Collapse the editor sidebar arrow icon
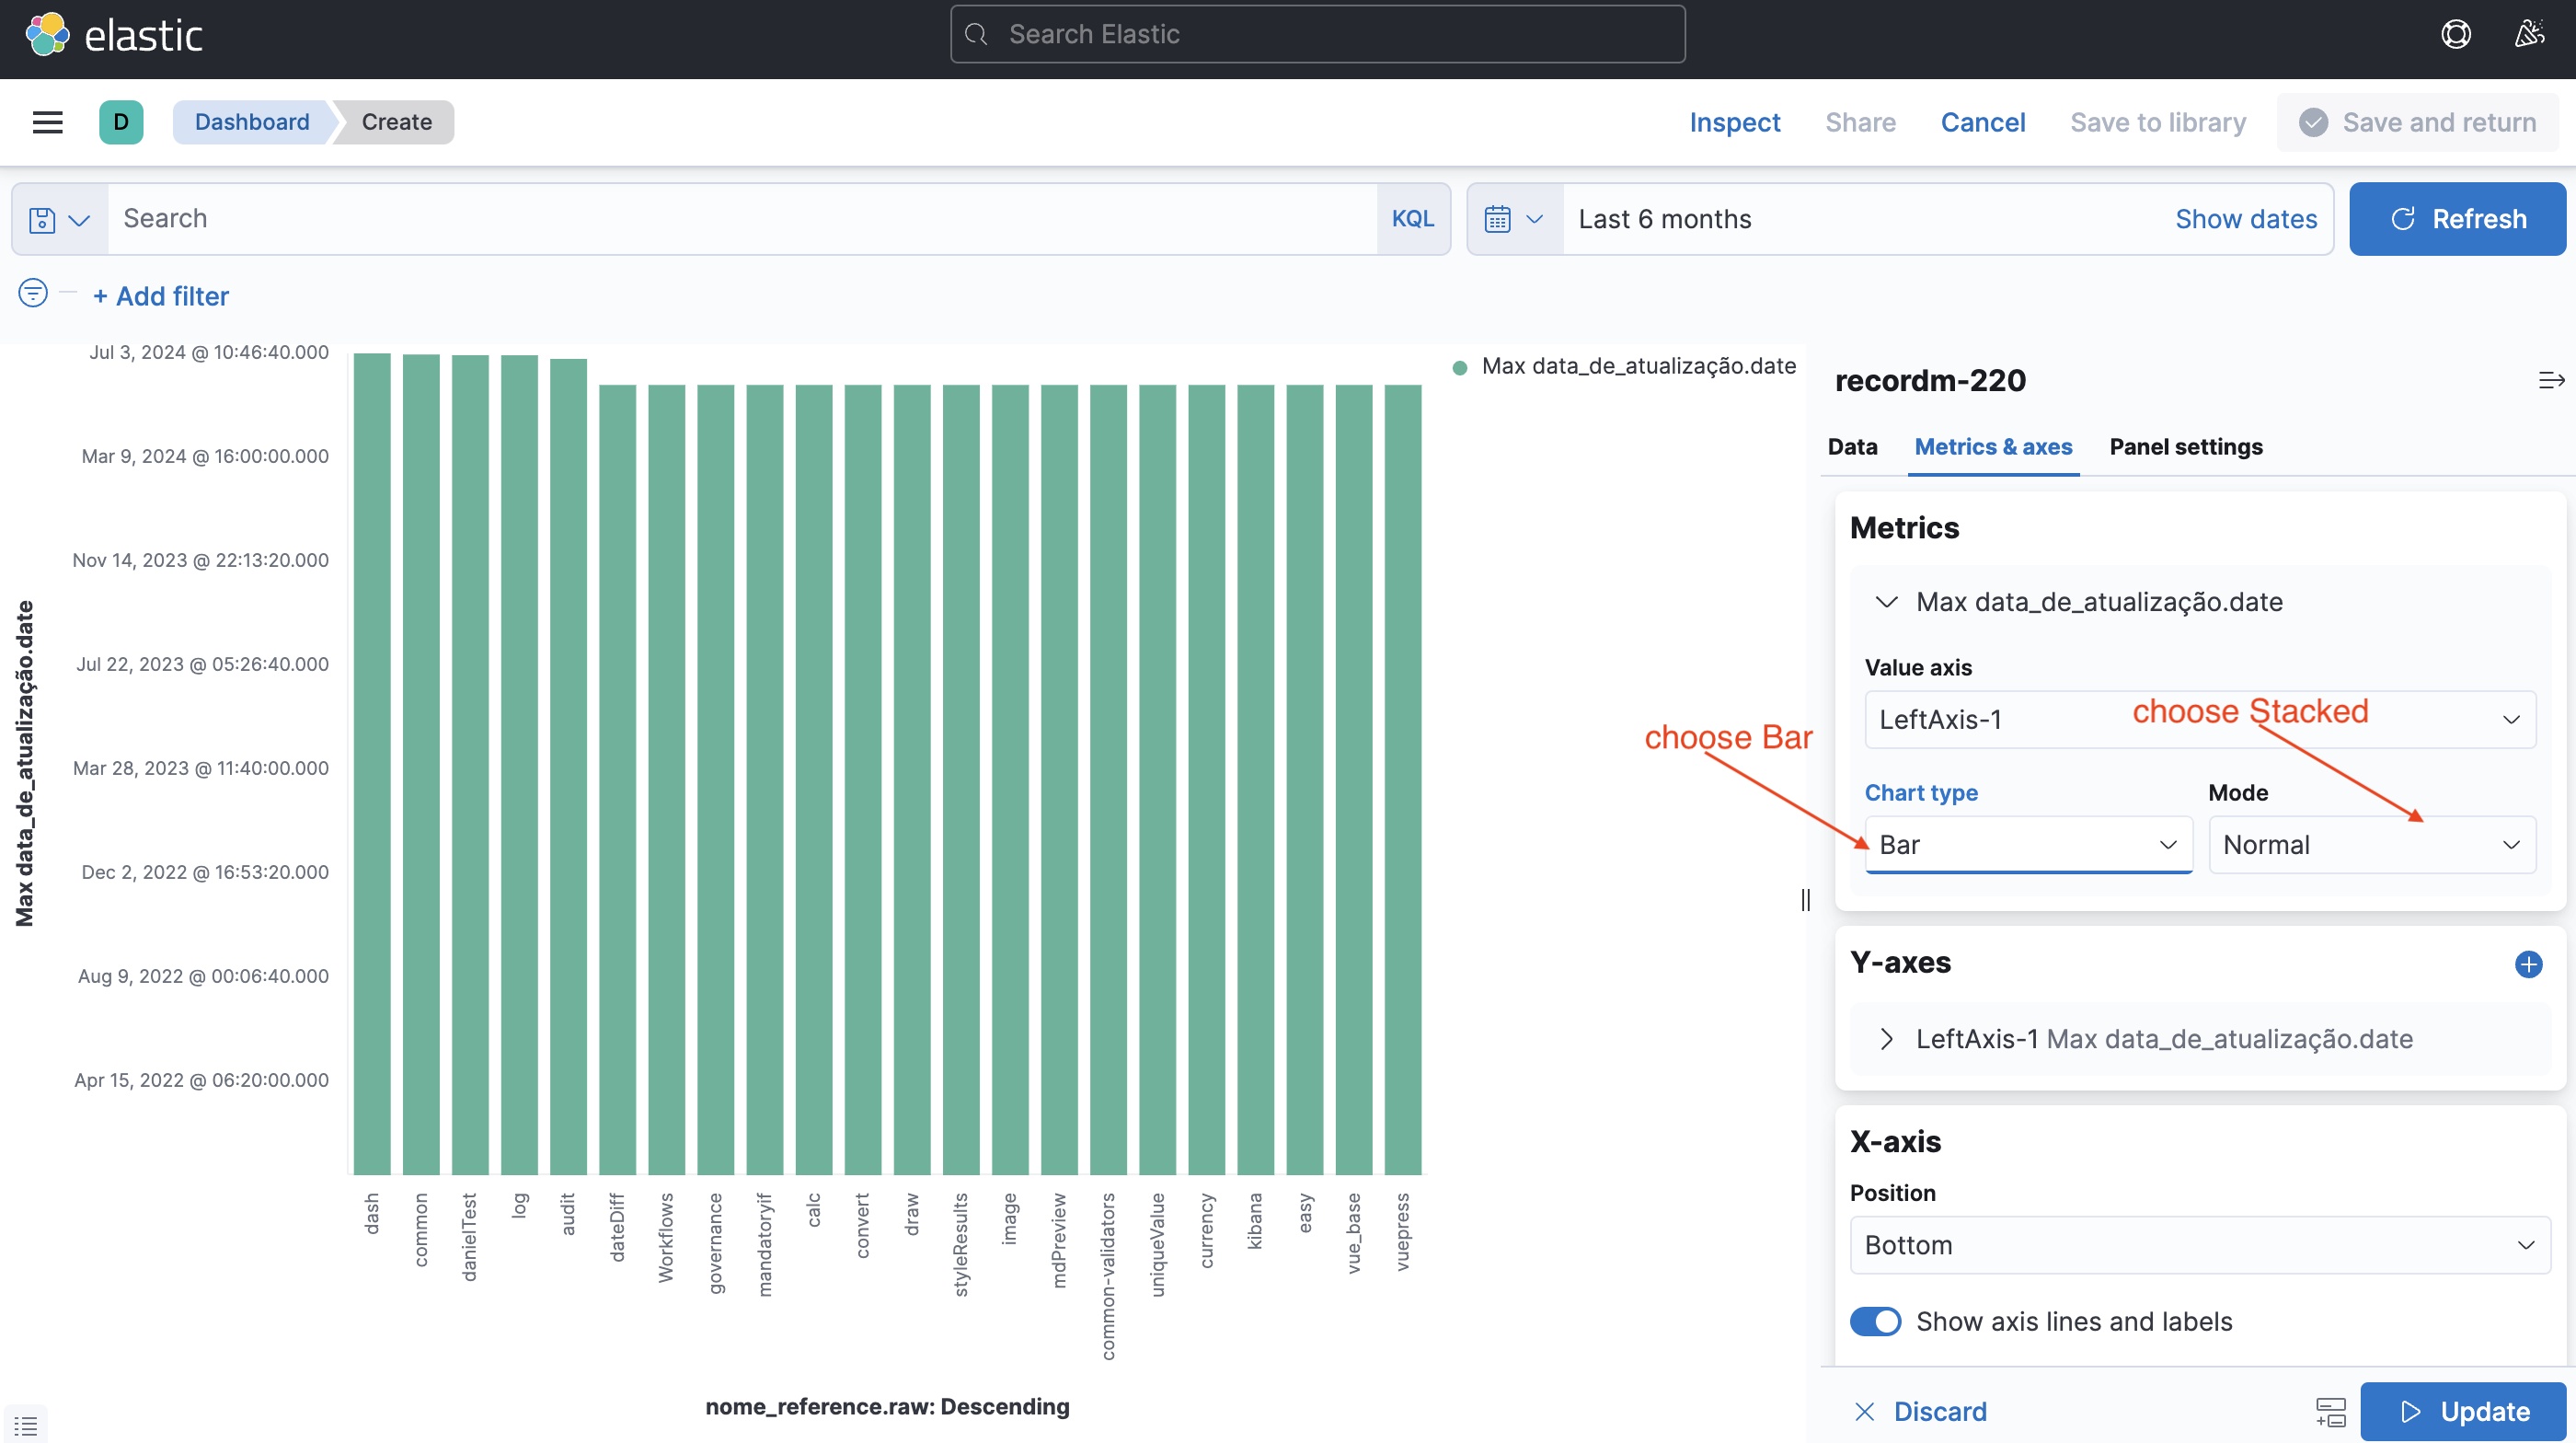2576x1443 pixels. click(x=2551, y=380)
